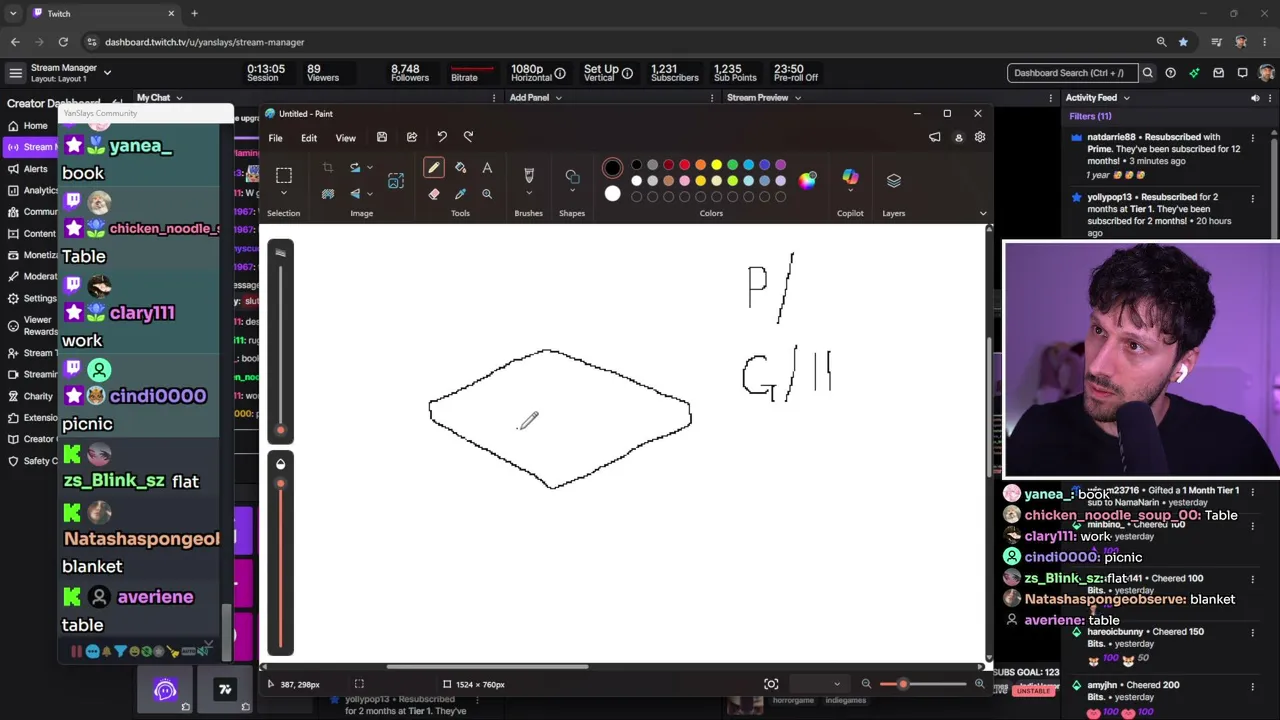1280x720 pixels.
Task: Open the Paint account profile icon
Action: pos(958,137)
